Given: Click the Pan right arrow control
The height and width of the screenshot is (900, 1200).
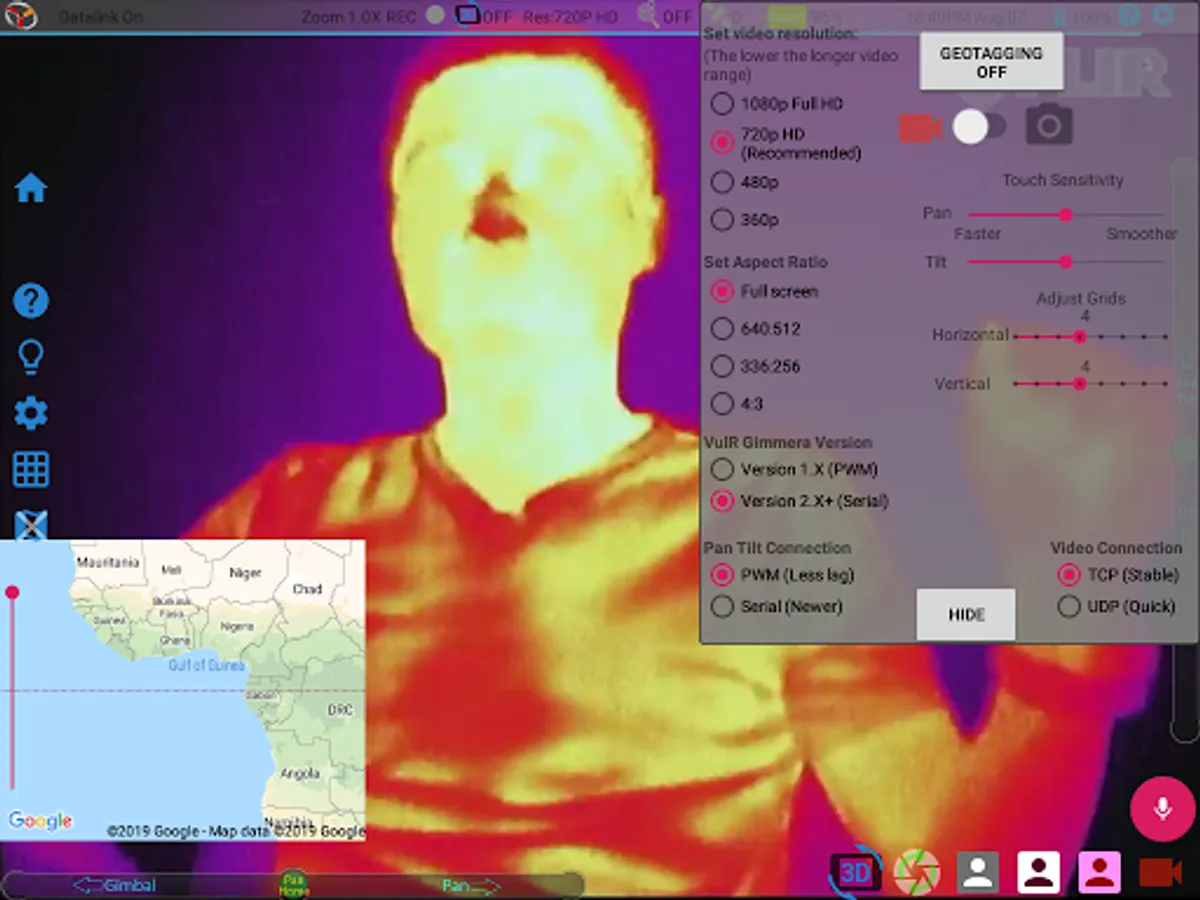Looking at the screenshot, I should pyautogui.click(x=471, y=885).
